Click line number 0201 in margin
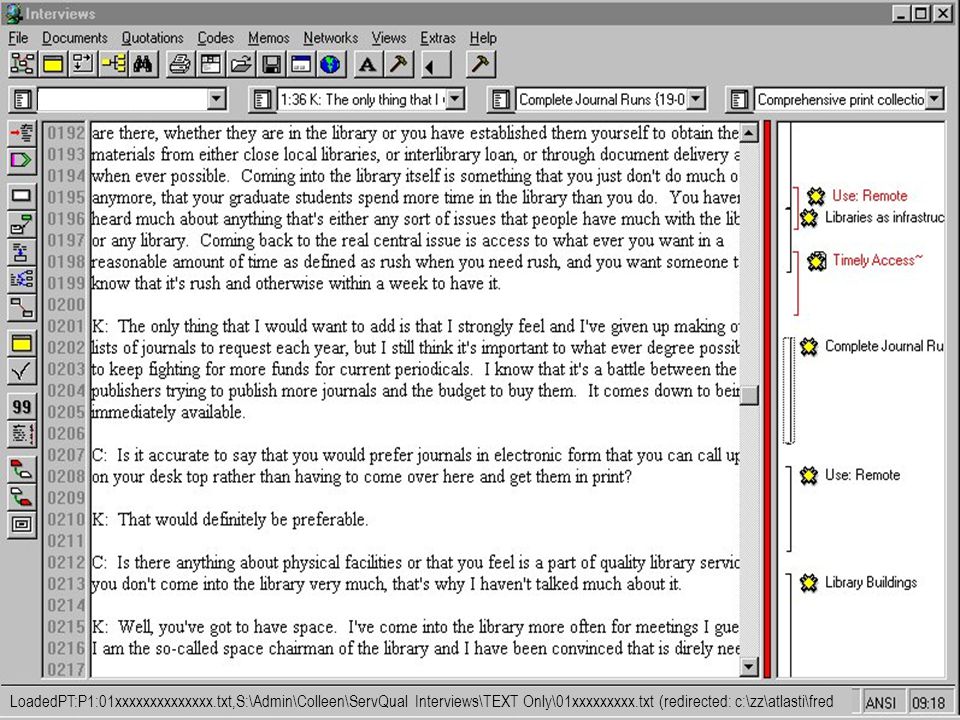The width and height of the screenshot is (960, 720). click(66, 326)
